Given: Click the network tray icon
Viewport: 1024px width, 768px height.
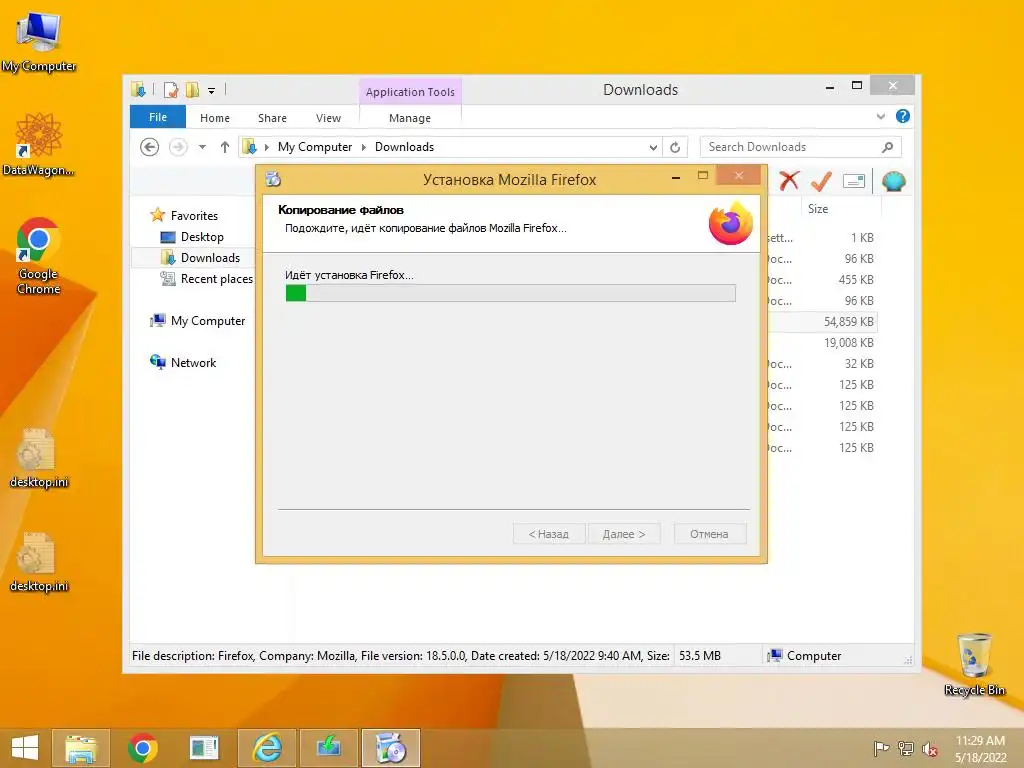Looking at the screenshot, I should click(905, 748).
